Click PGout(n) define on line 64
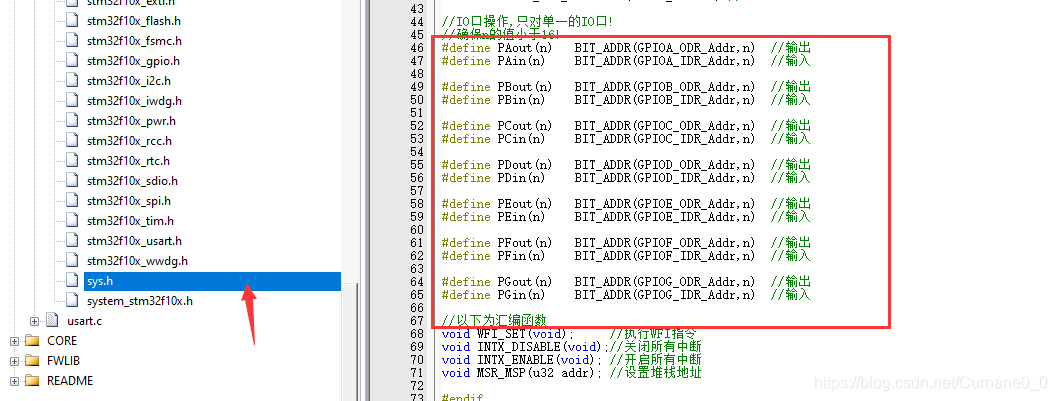The height and width of the screenshot is (401, 1057). [x=524, y=282]
